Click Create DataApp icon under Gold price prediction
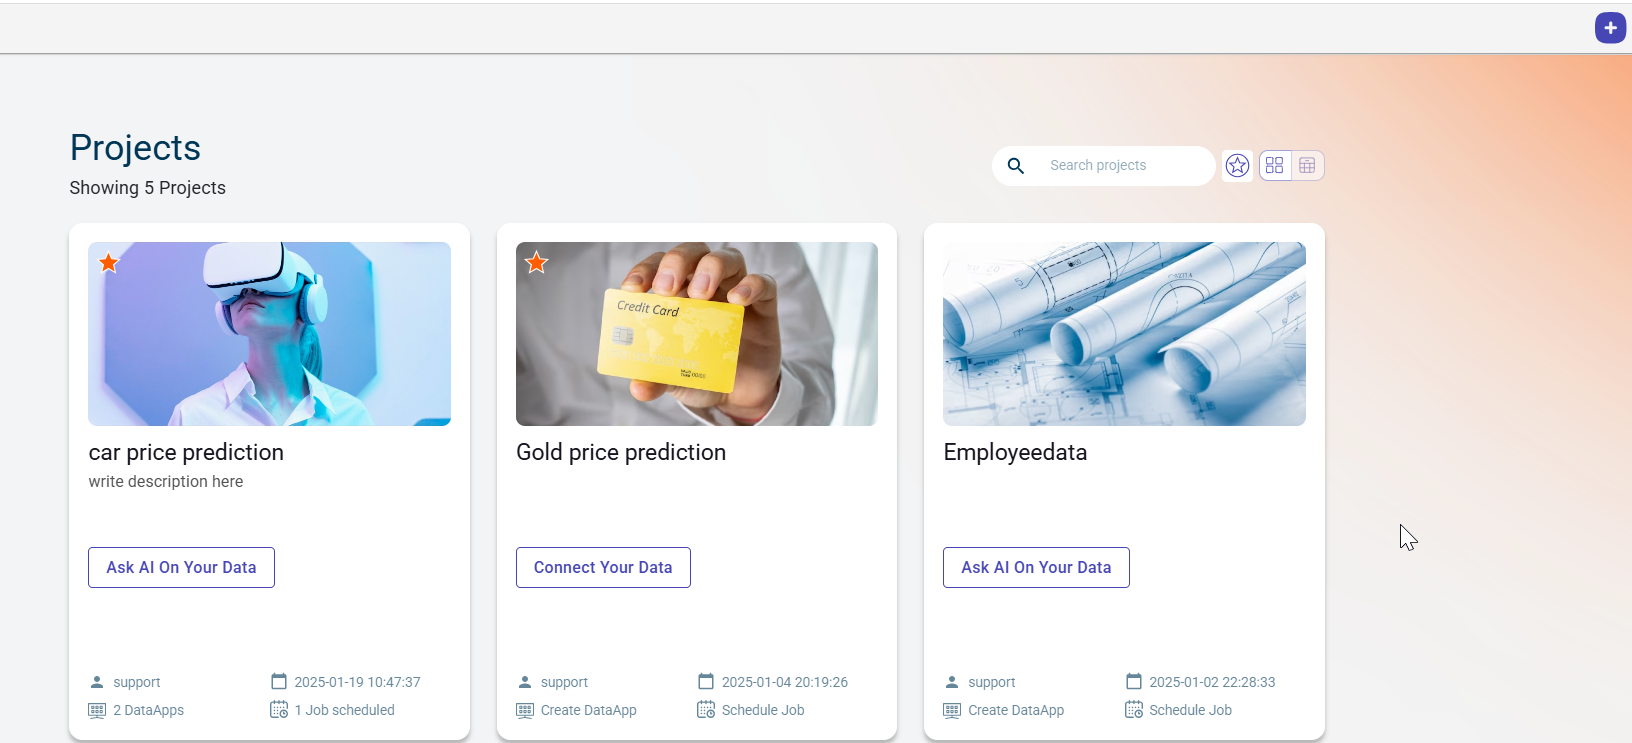1632x743 pixels. (x=525, y=710)
